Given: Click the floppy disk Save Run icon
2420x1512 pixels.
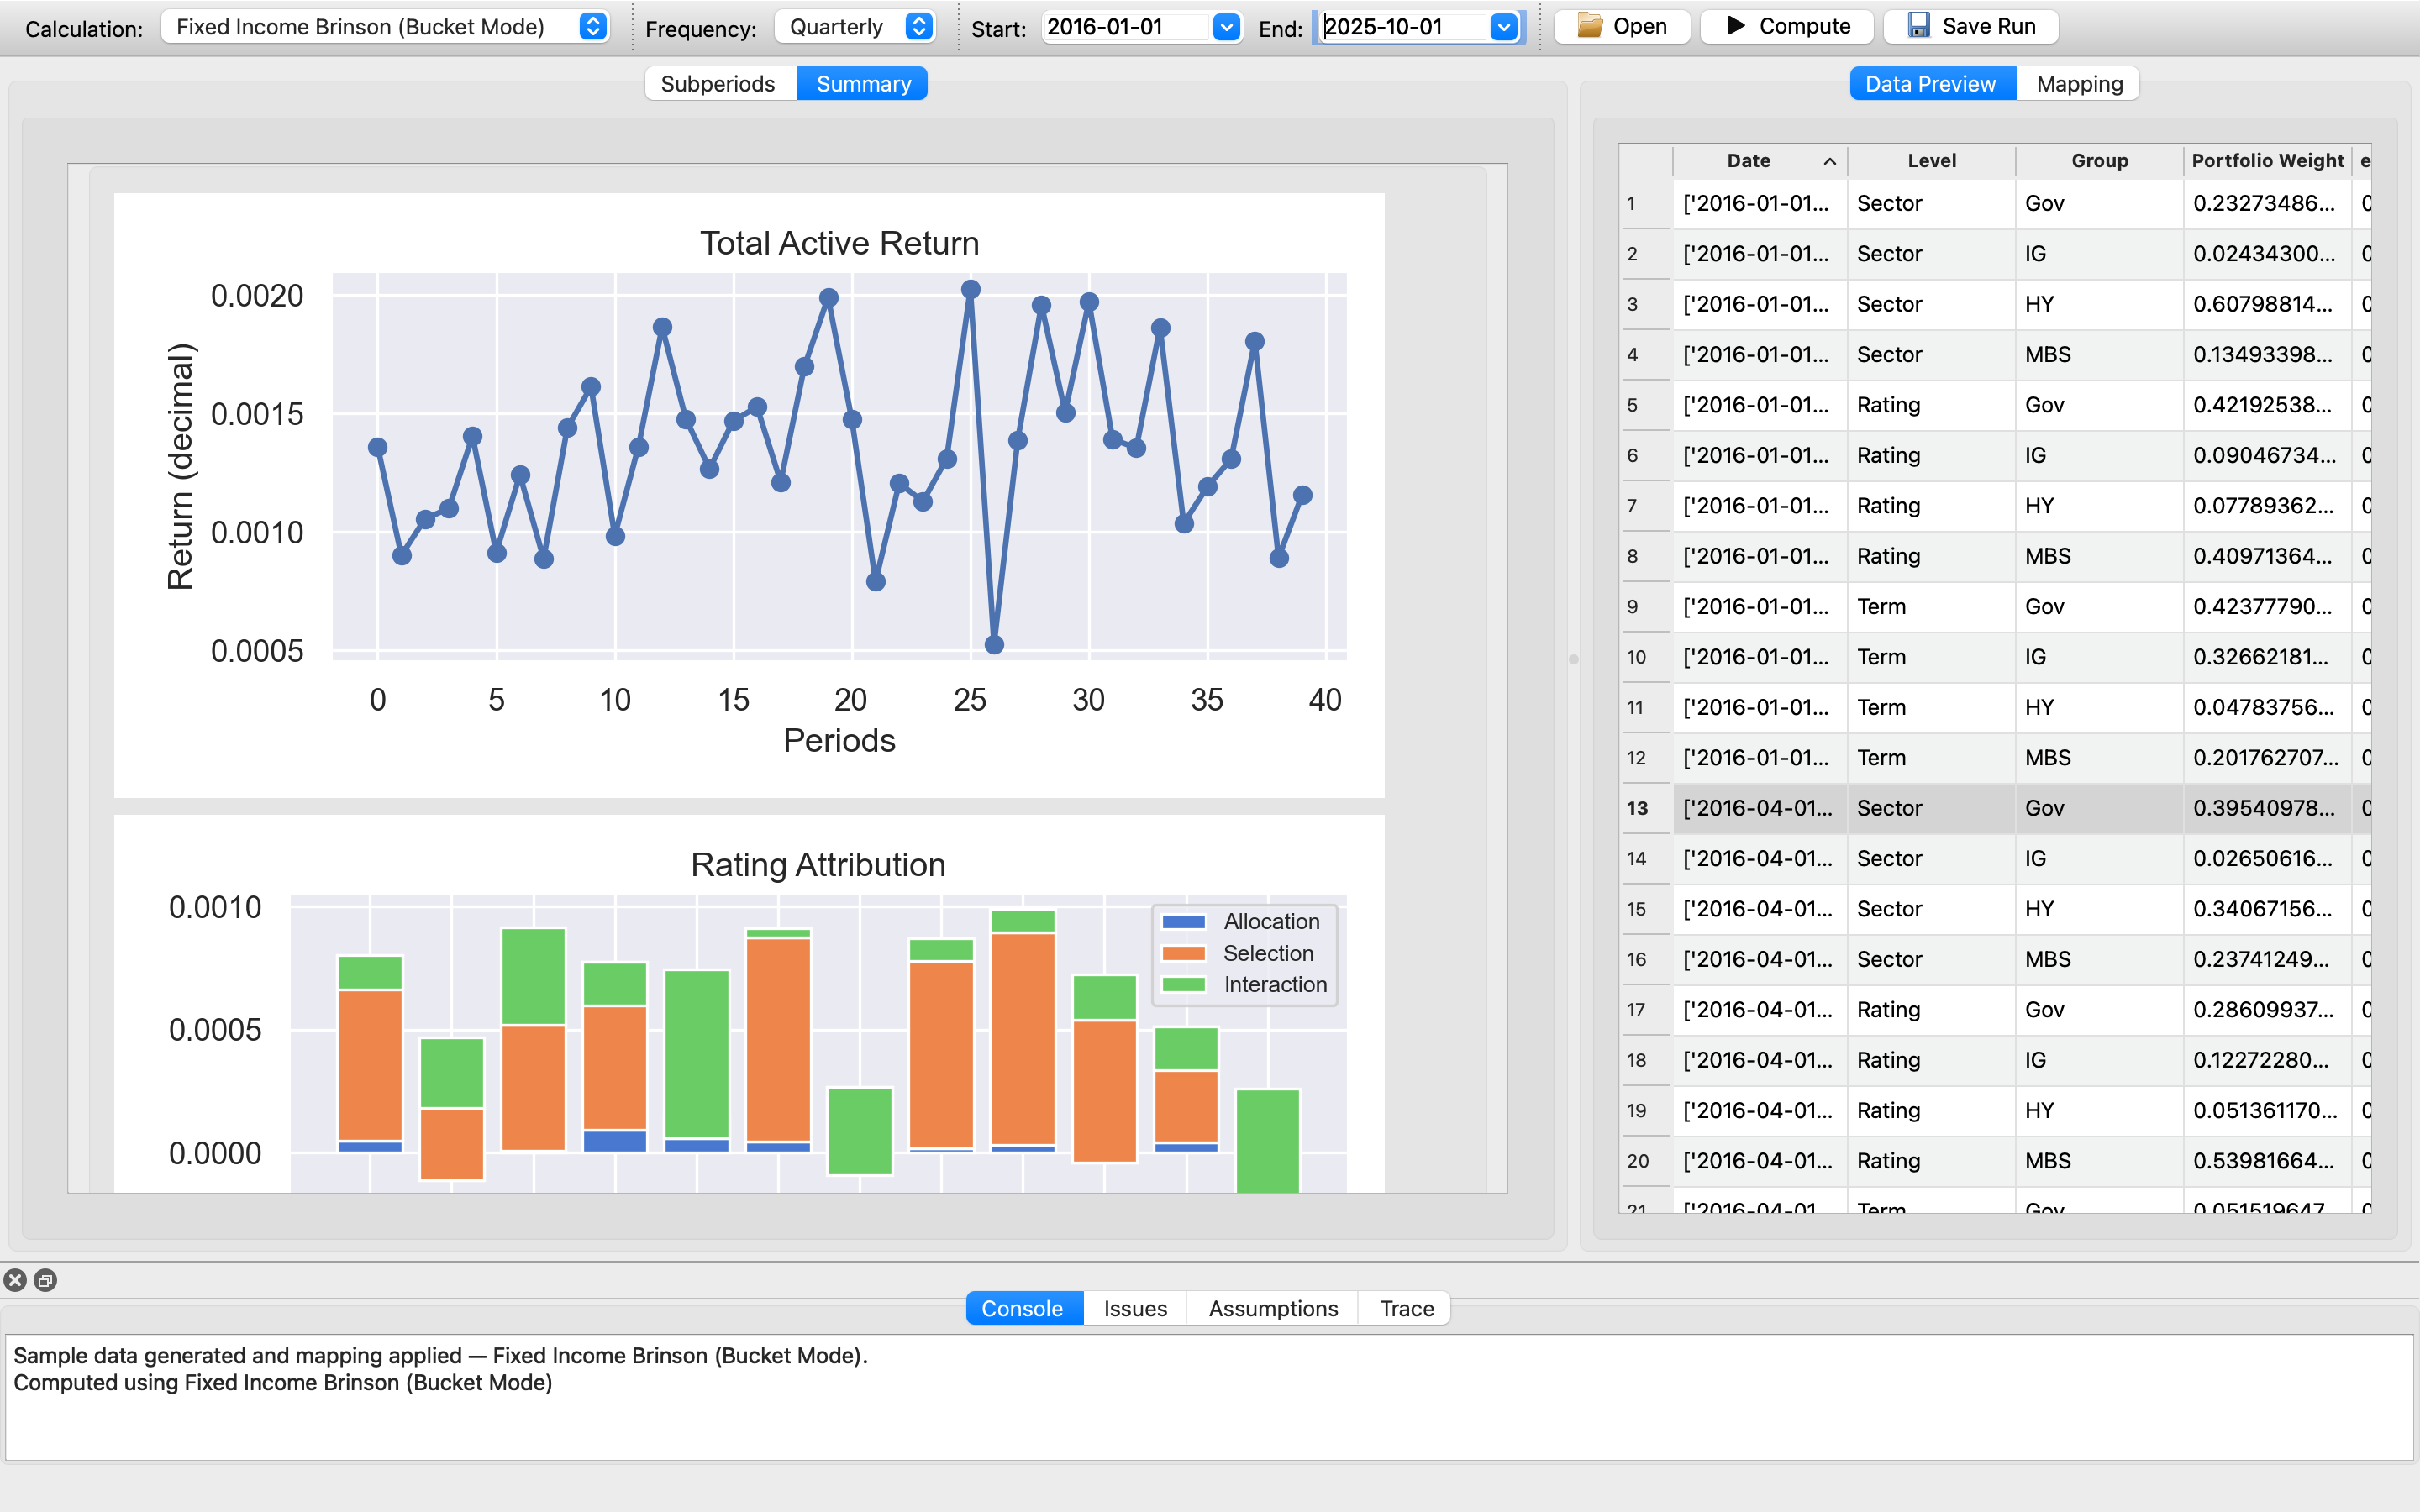Looking at the screenshot, I should [1918, 26].
